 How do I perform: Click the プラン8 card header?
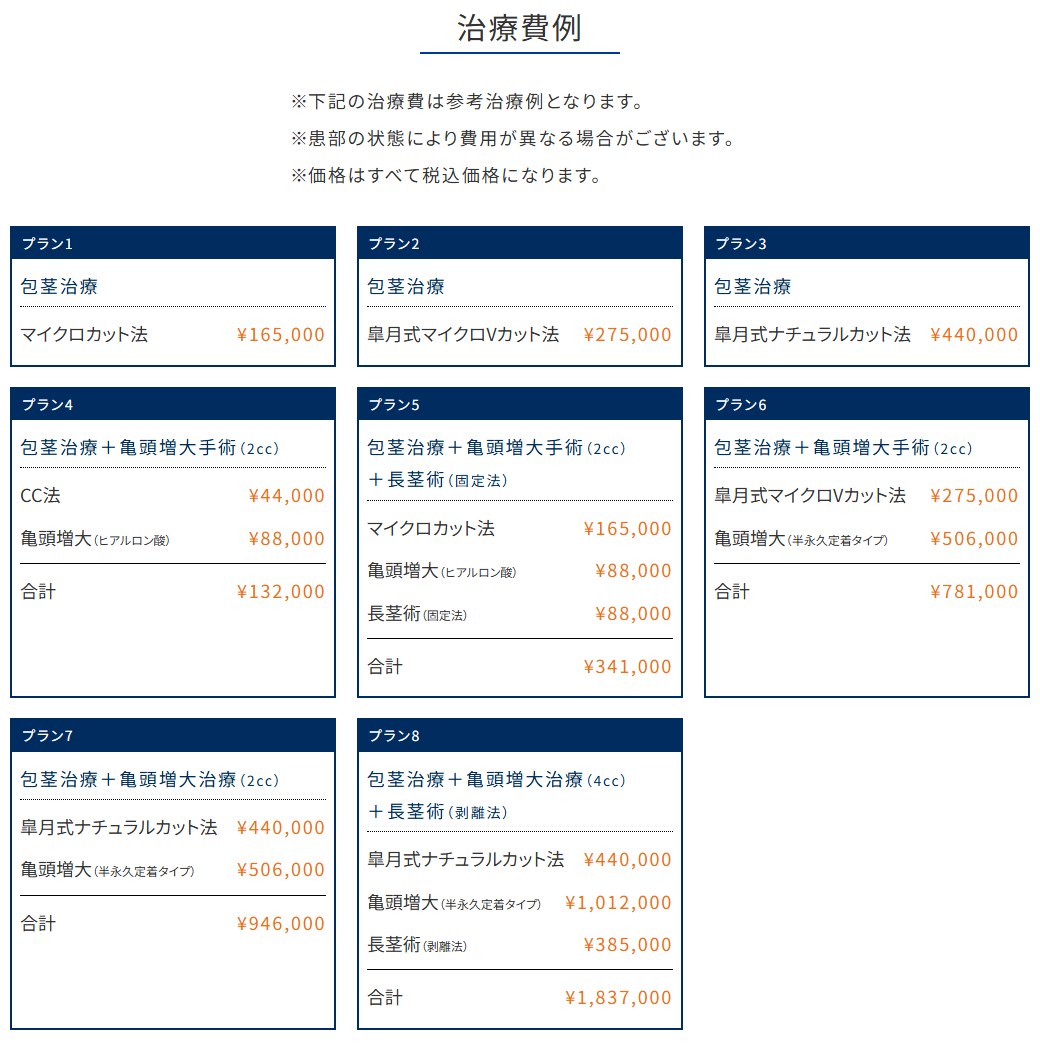(520, 736)
